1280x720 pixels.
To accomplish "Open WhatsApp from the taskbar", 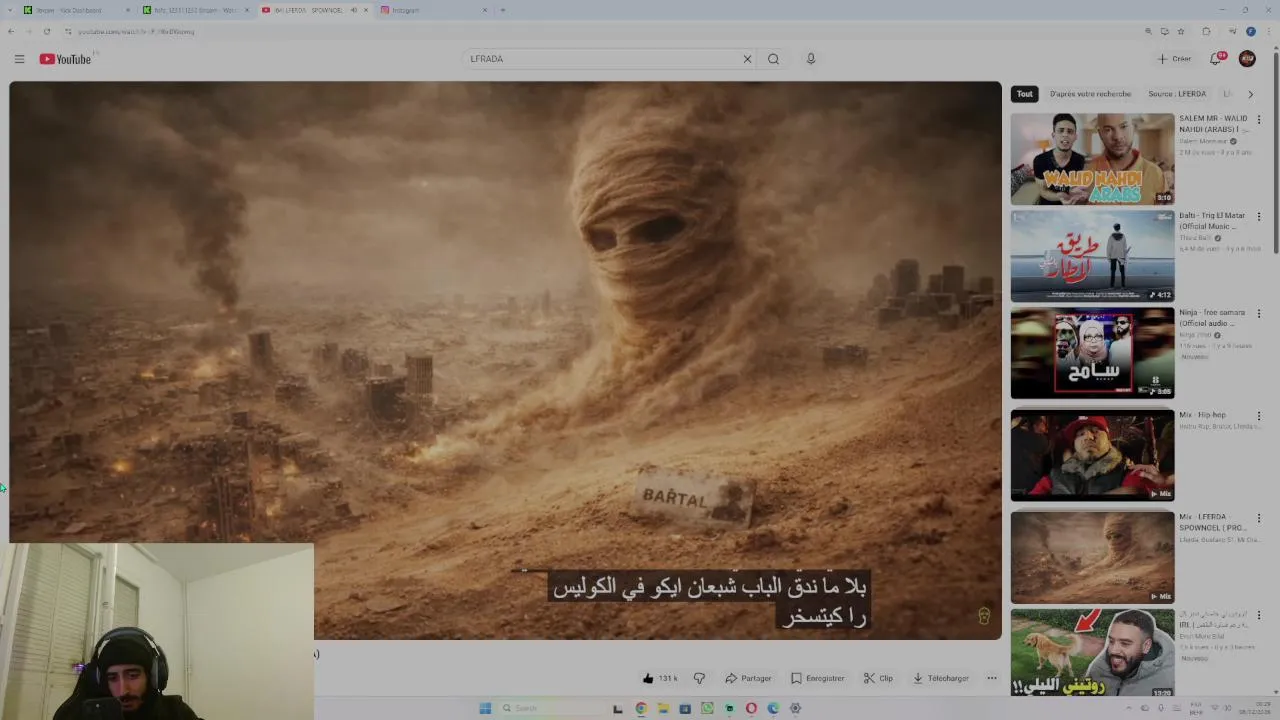I will 707,708.
